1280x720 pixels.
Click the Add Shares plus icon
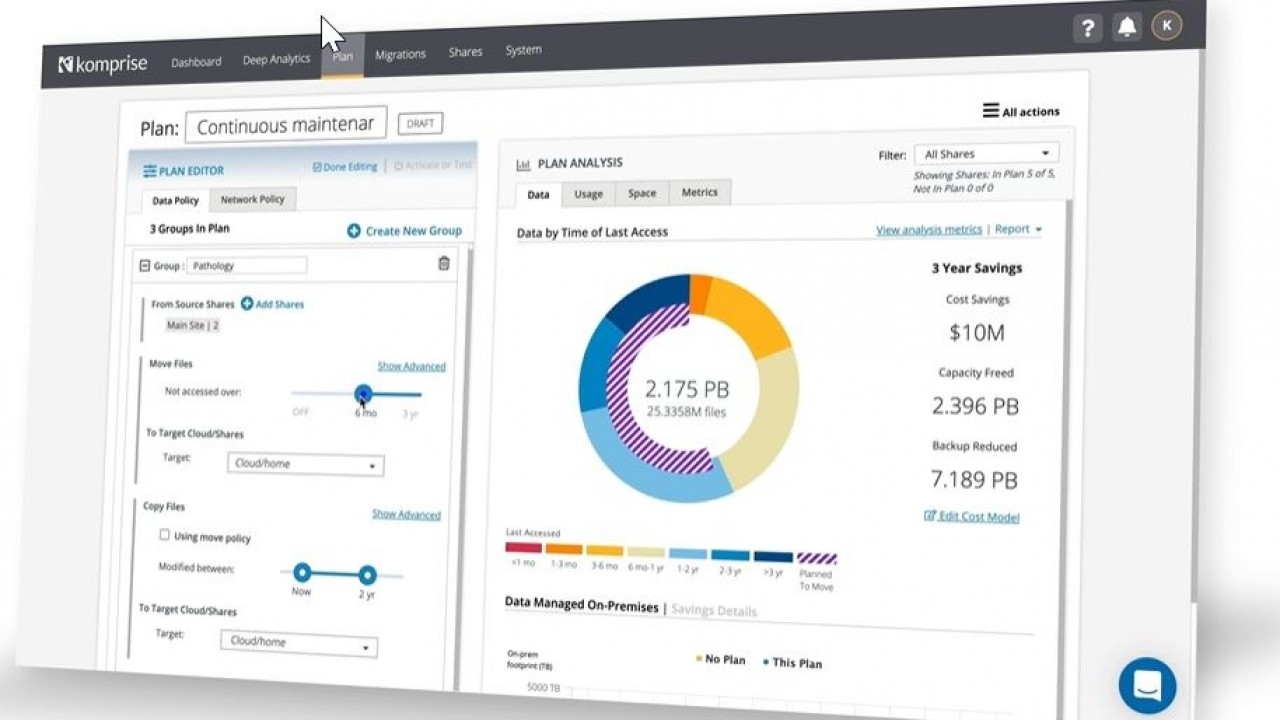tap(247, 304)
